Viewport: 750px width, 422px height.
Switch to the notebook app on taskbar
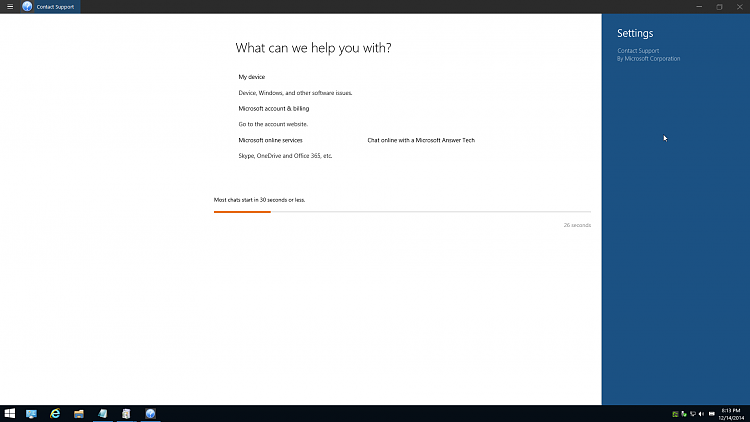point(103,413)
